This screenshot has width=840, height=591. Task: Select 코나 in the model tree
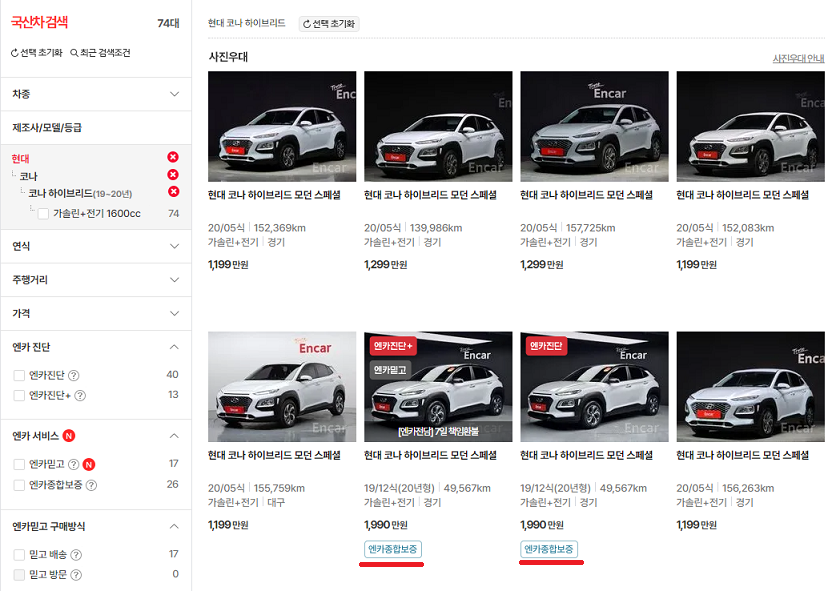(28, 176)
